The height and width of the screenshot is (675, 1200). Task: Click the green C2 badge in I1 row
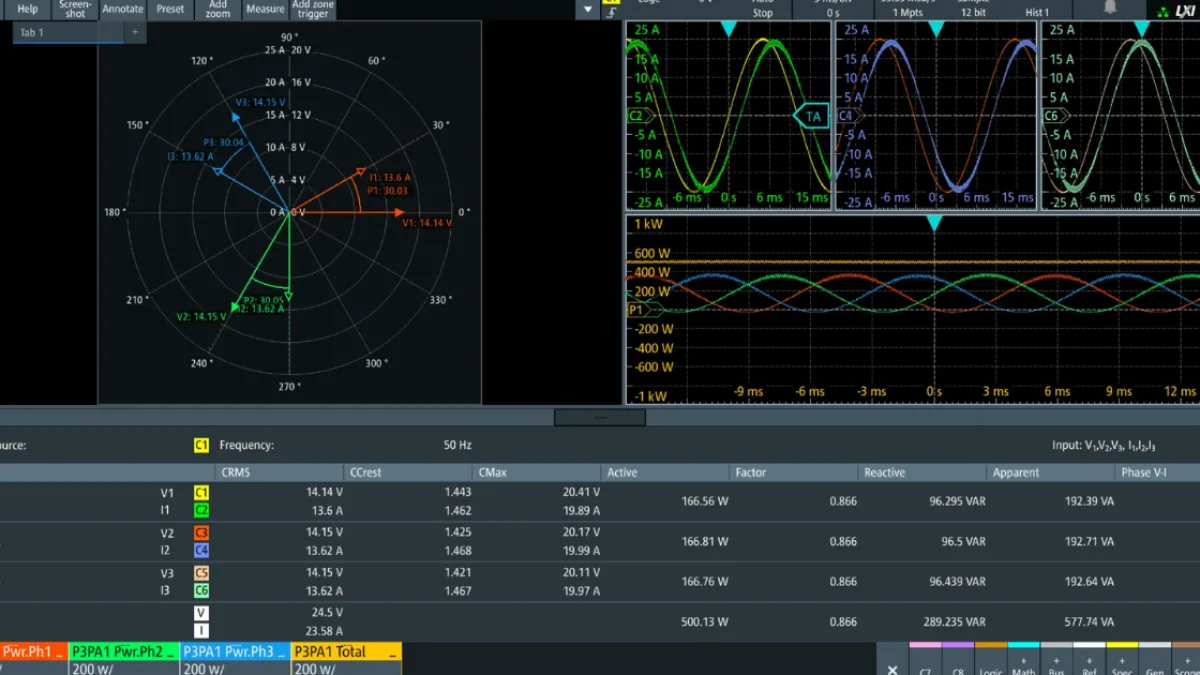(201, 510)
